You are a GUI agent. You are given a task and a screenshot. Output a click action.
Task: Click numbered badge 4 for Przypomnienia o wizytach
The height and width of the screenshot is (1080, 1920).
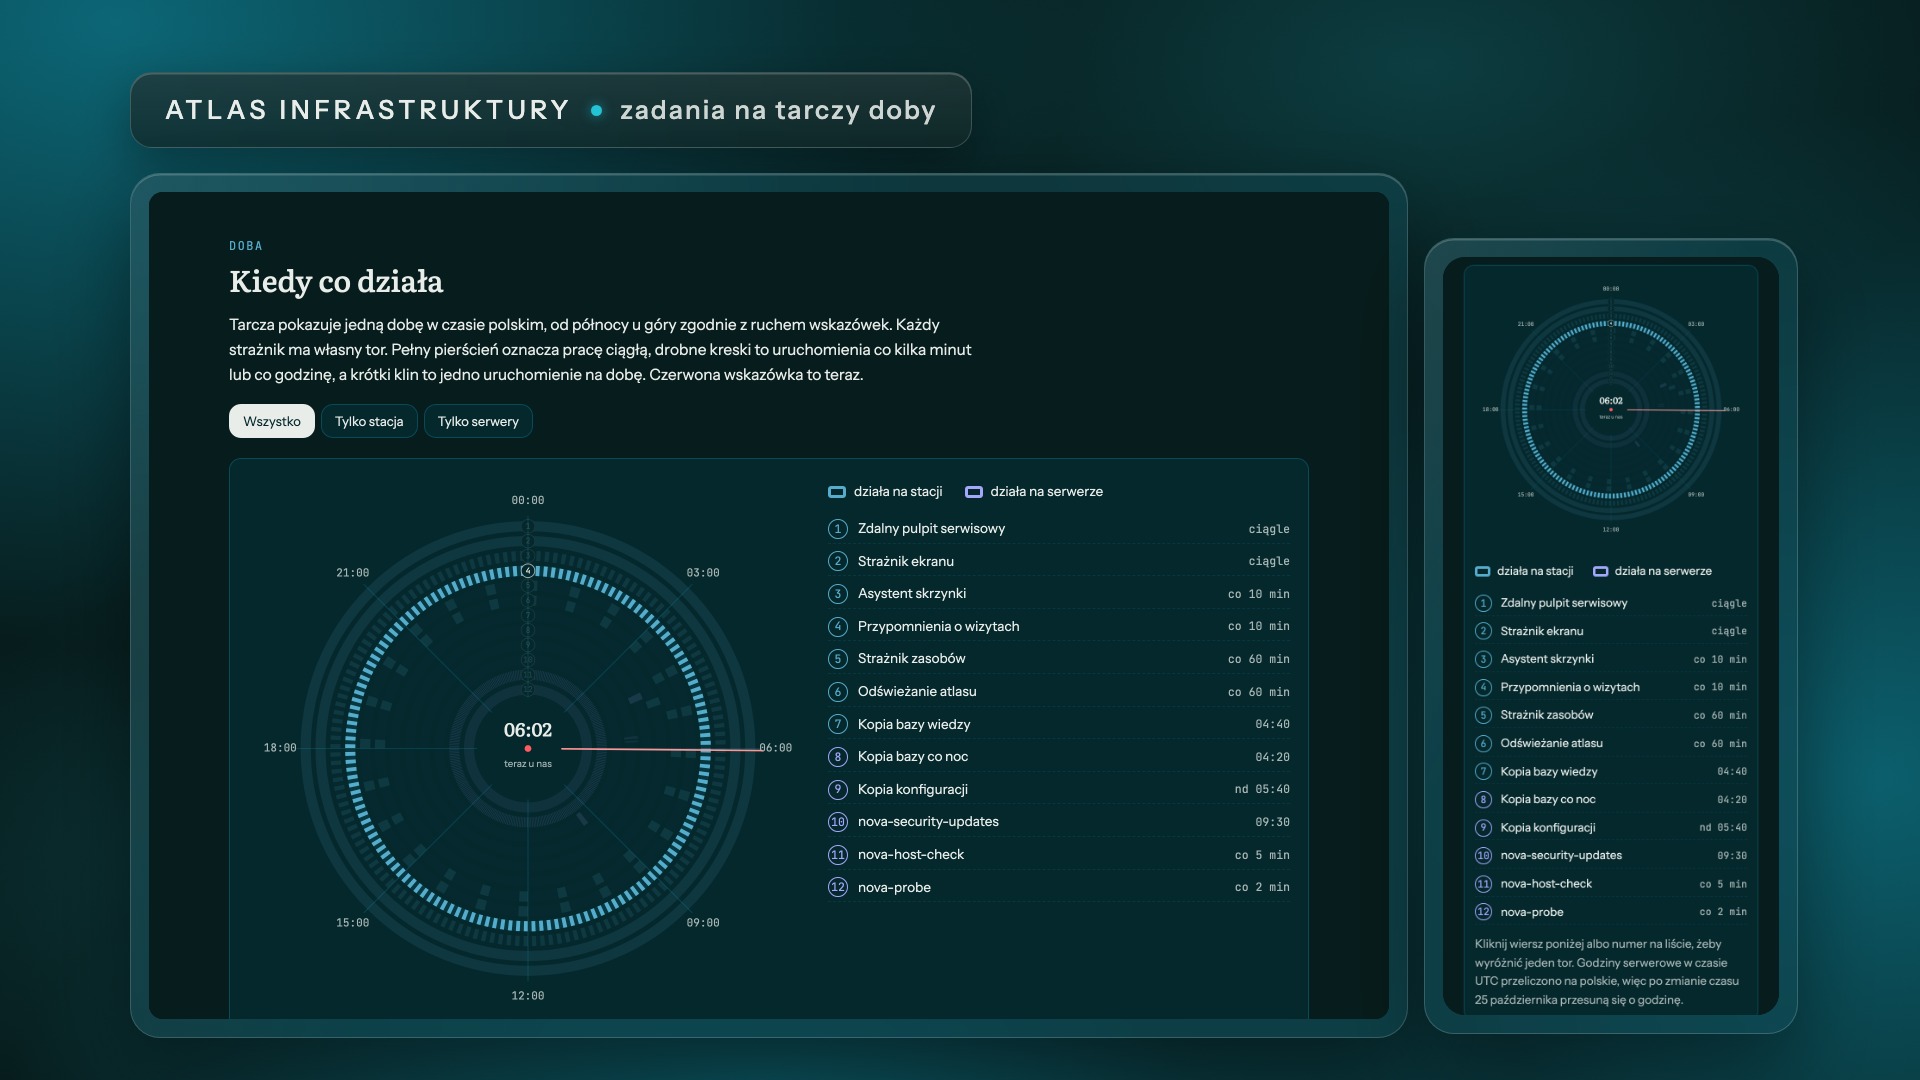point(838,626)
